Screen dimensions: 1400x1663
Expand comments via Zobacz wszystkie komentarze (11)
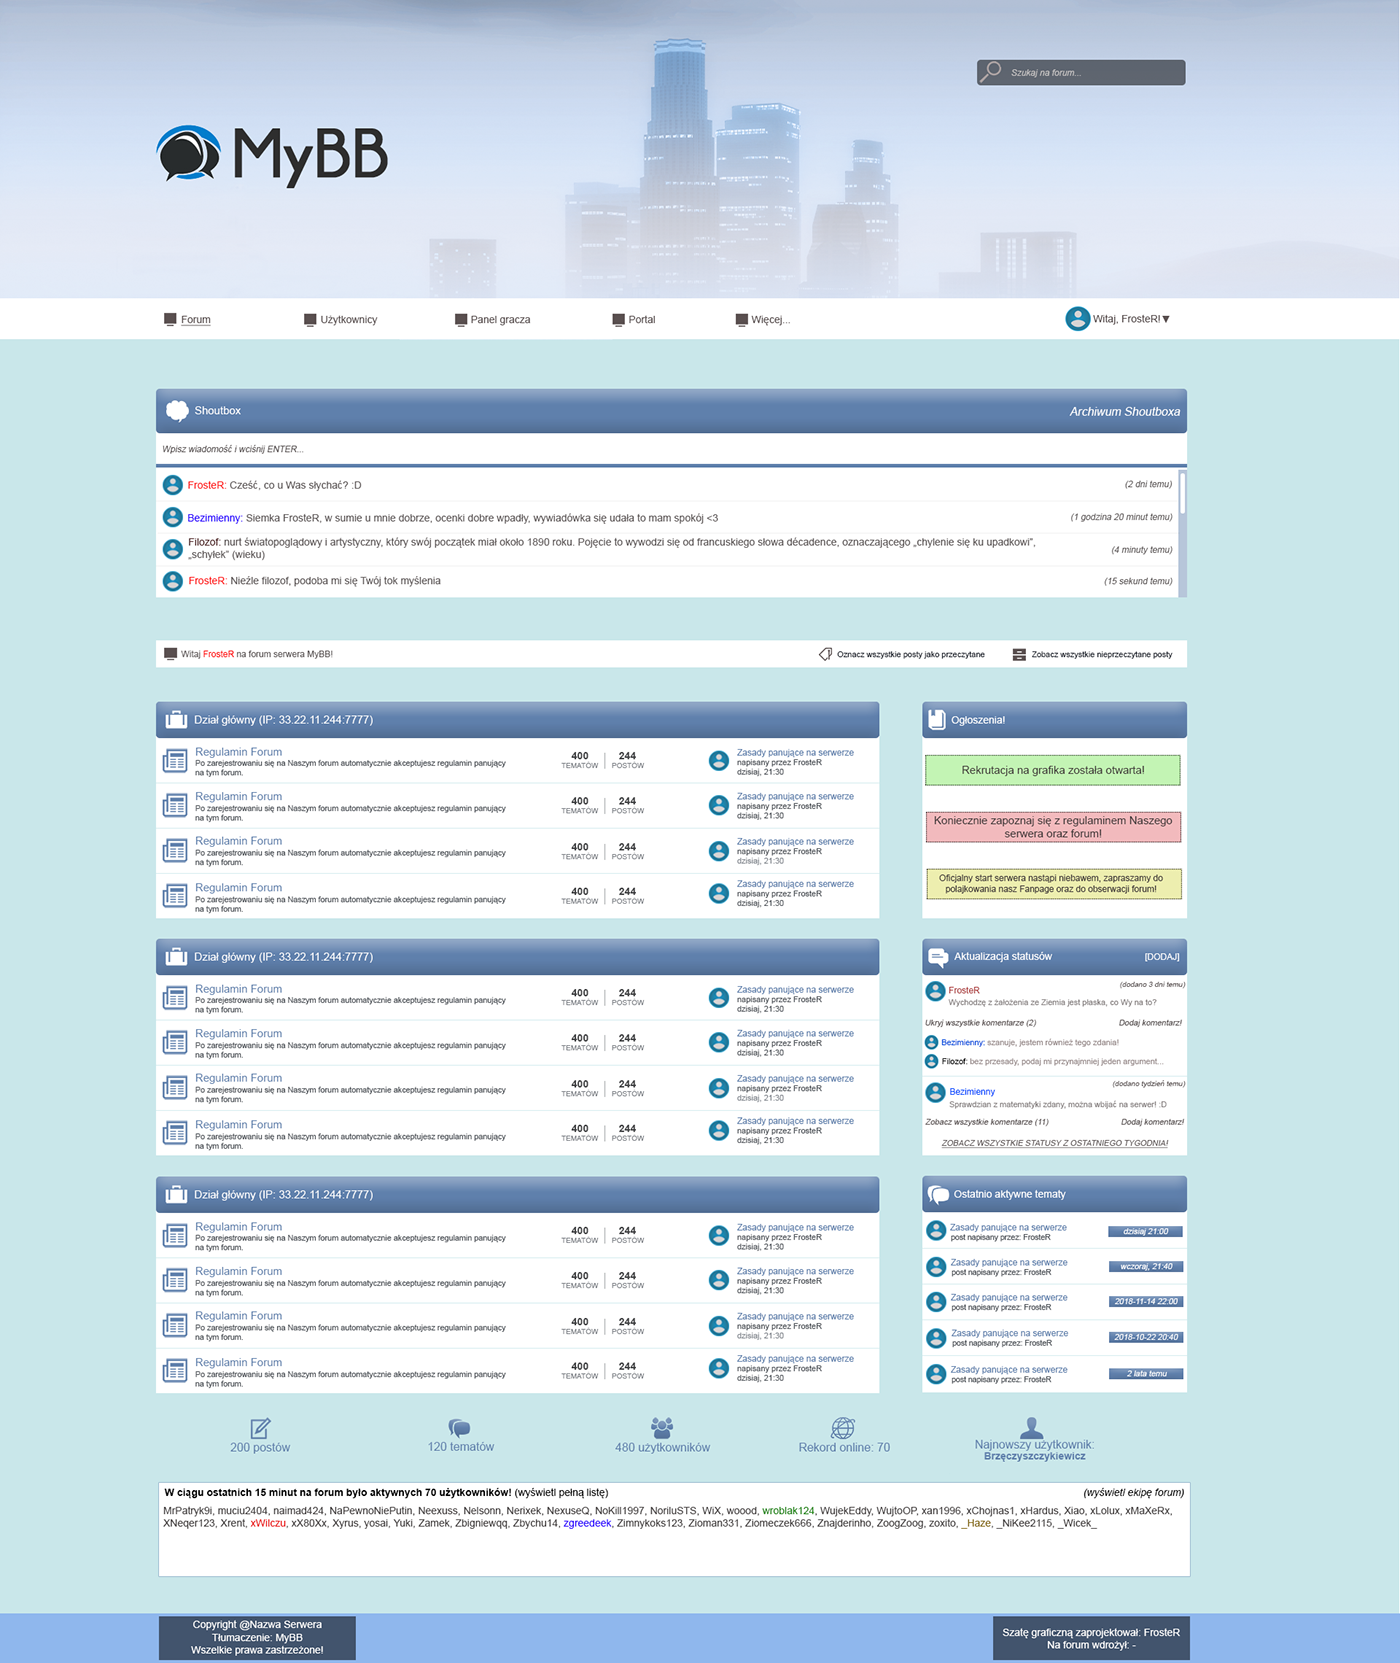pos(986,1122)
